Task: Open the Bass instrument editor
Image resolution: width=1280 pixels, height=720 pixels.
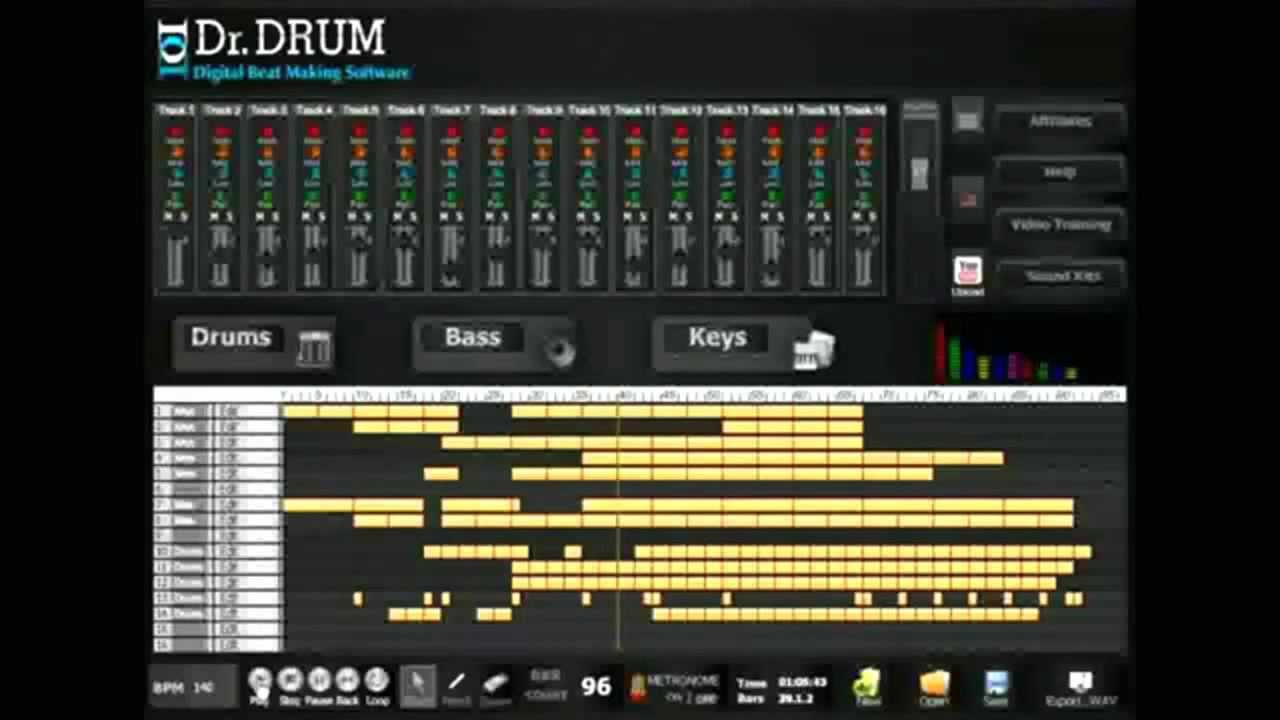Action: 495,343
